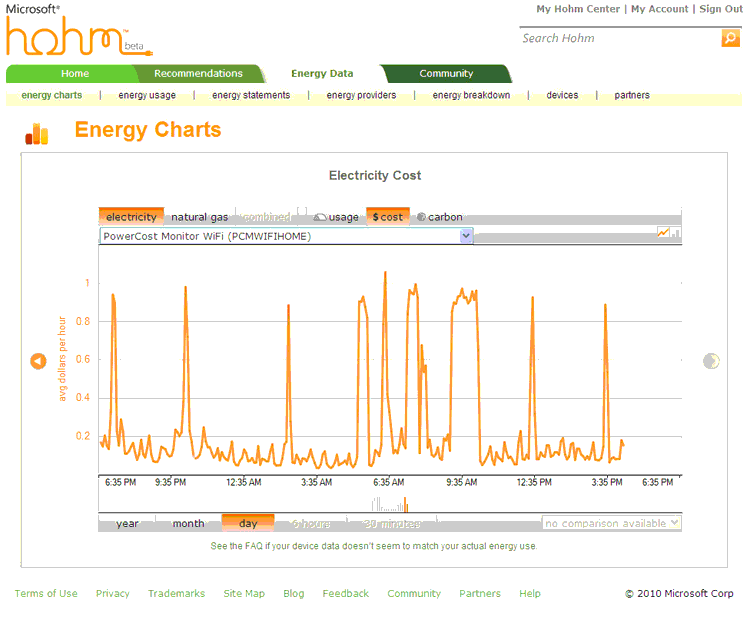
Task: Open Site Map footer link
Action: pyautogui.click(x=244, y=593)
